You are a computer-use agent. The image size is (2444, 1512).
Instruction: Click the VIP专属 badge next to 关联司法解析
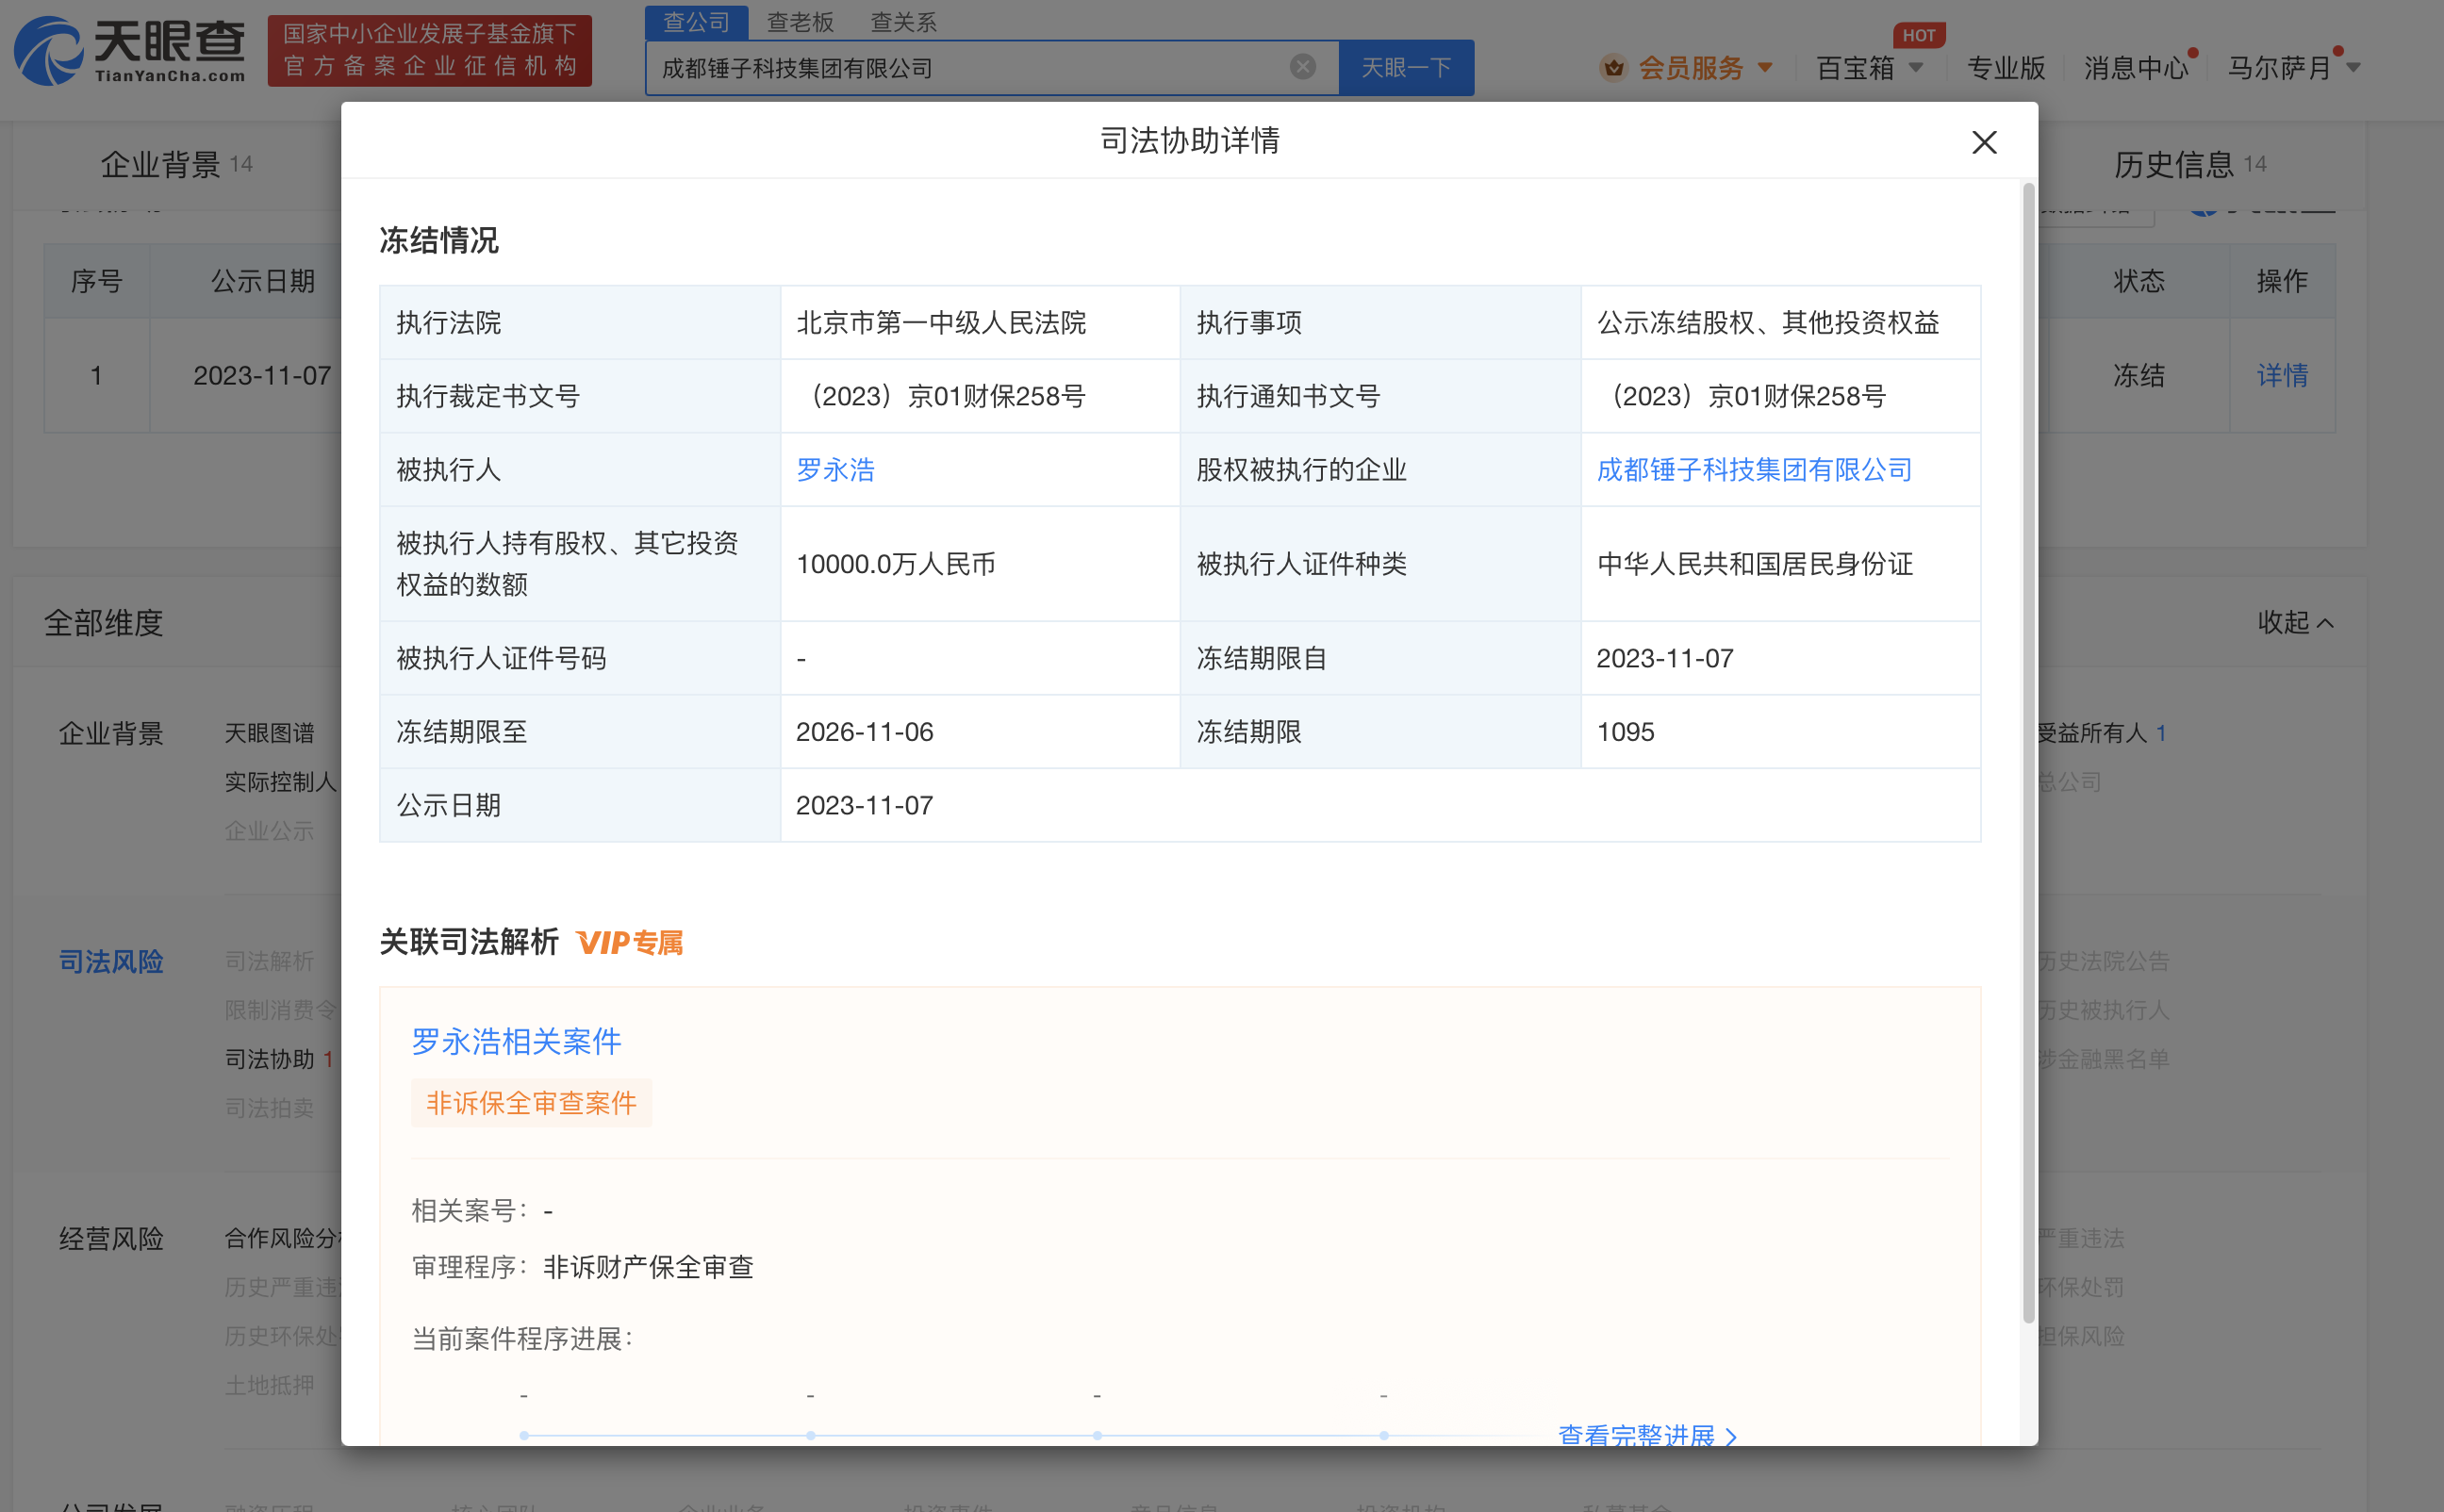(630, 943)
